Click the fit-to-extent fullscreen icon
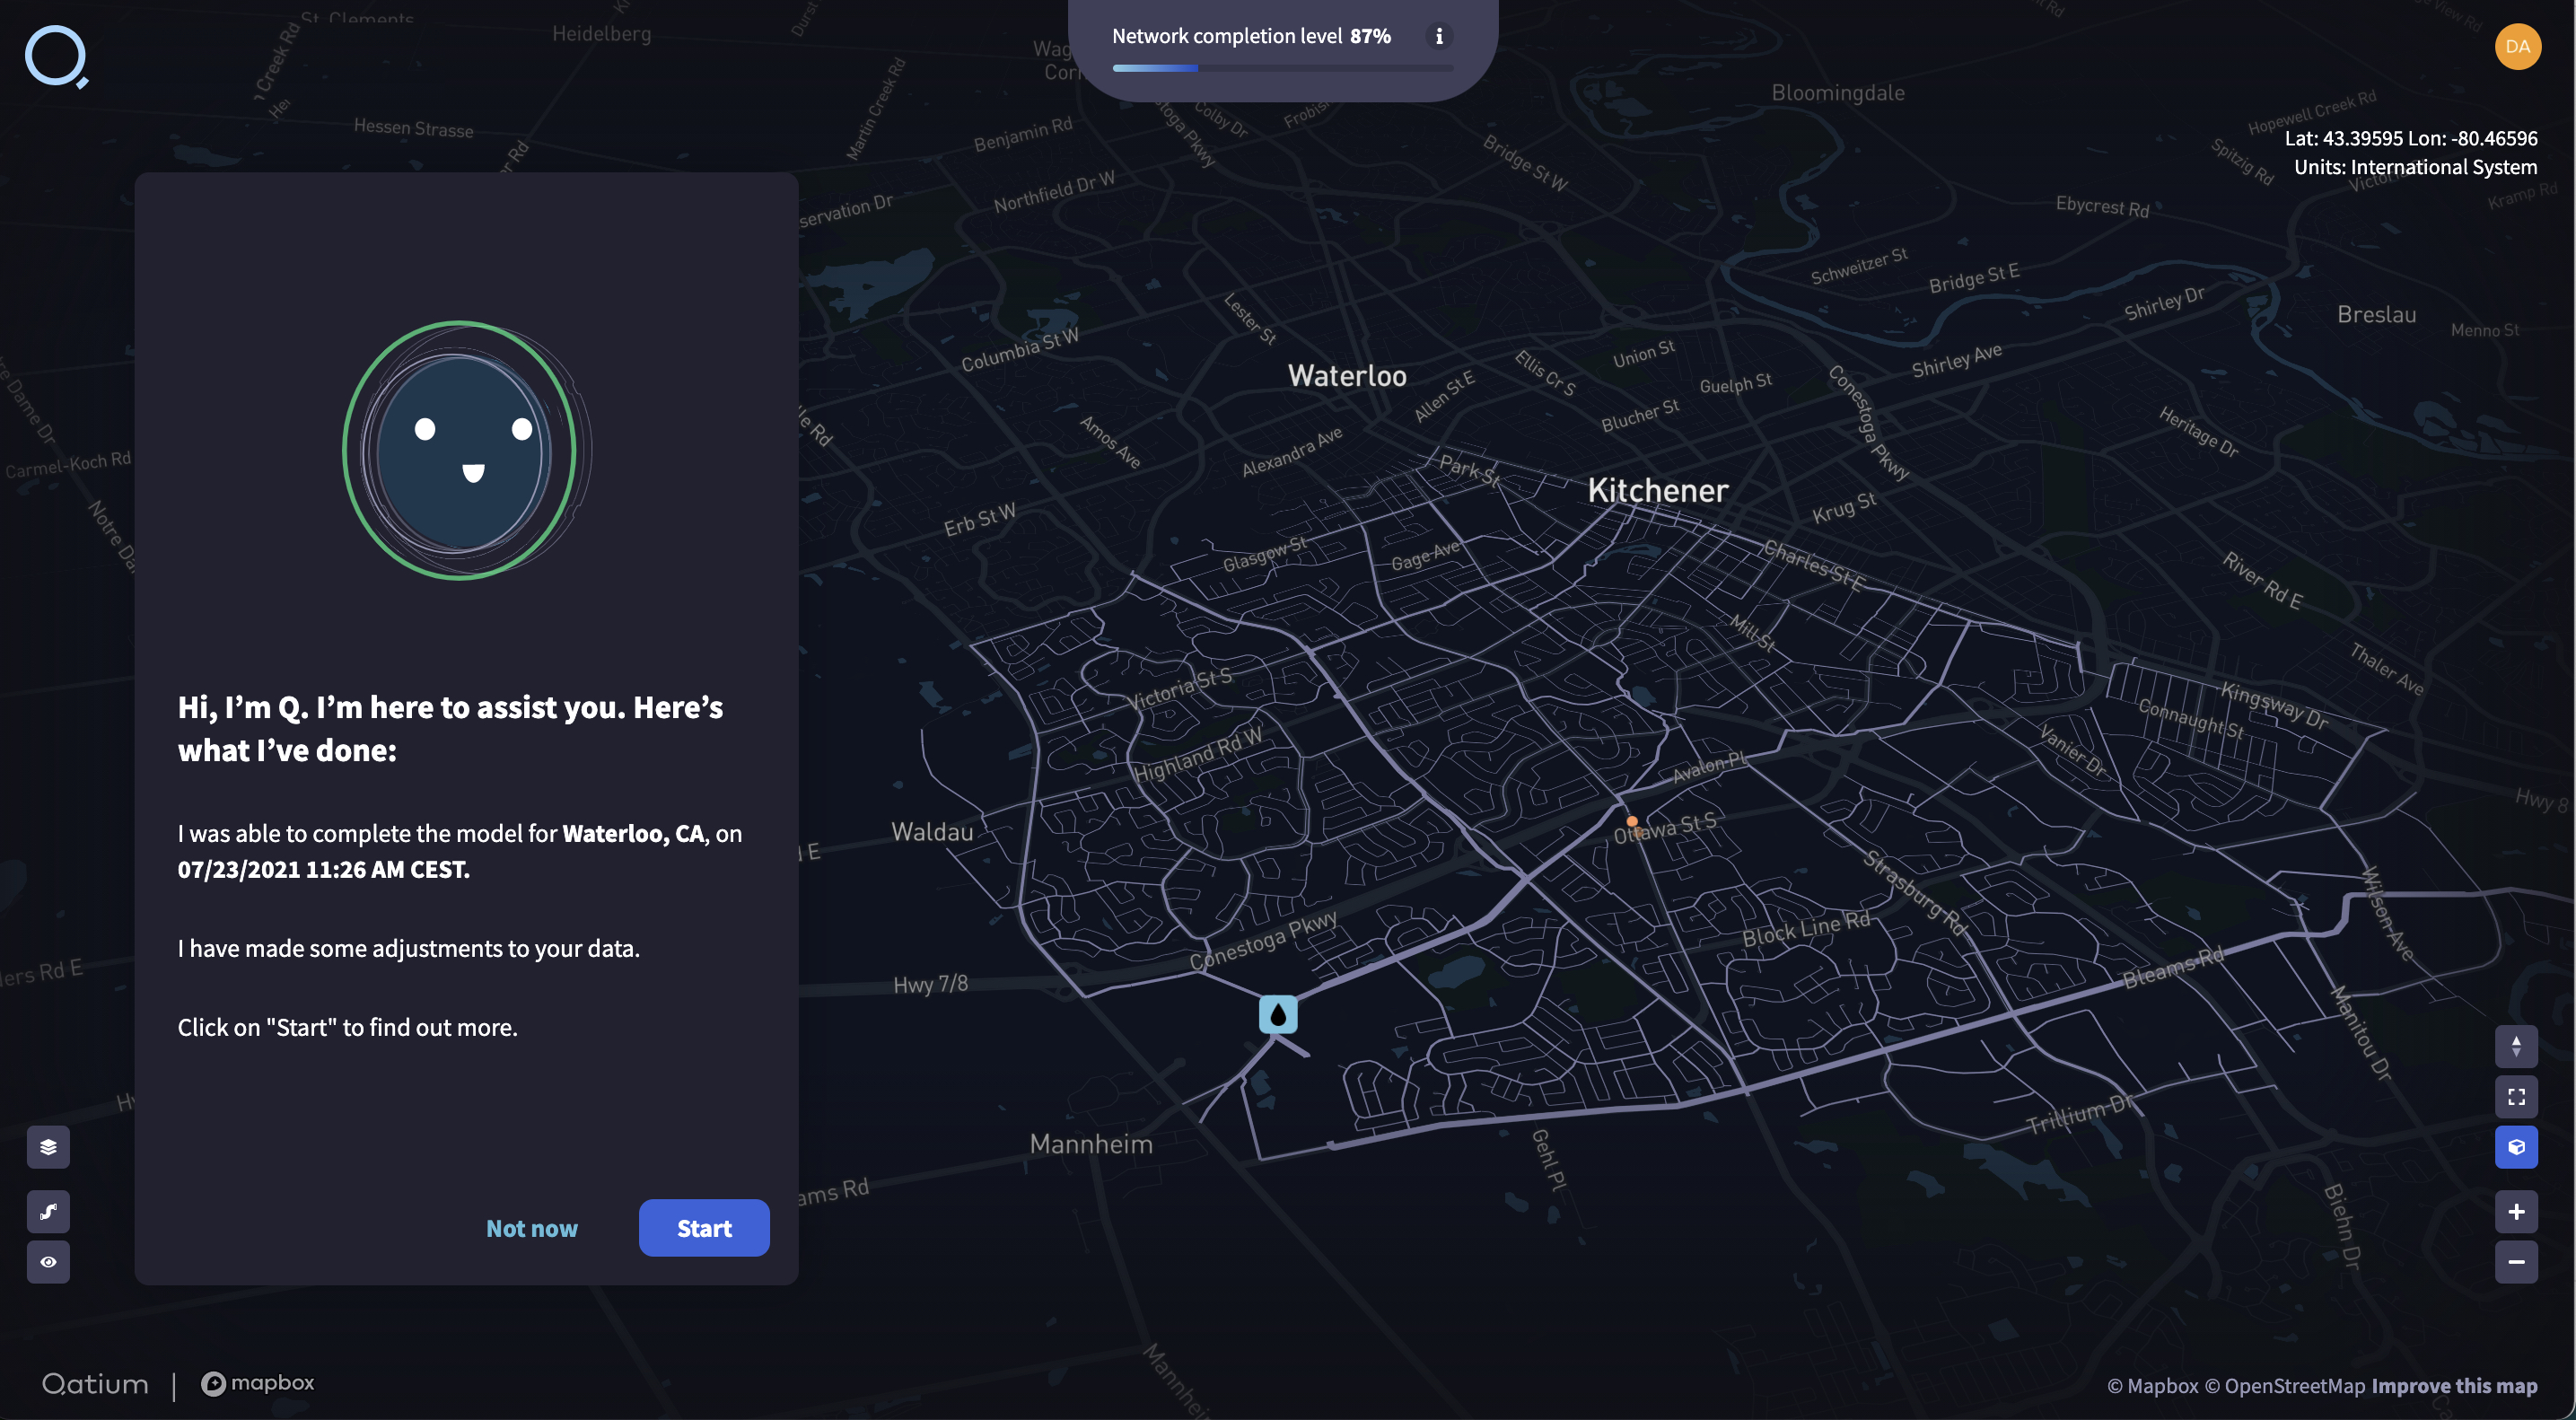 point(2516,1097)
